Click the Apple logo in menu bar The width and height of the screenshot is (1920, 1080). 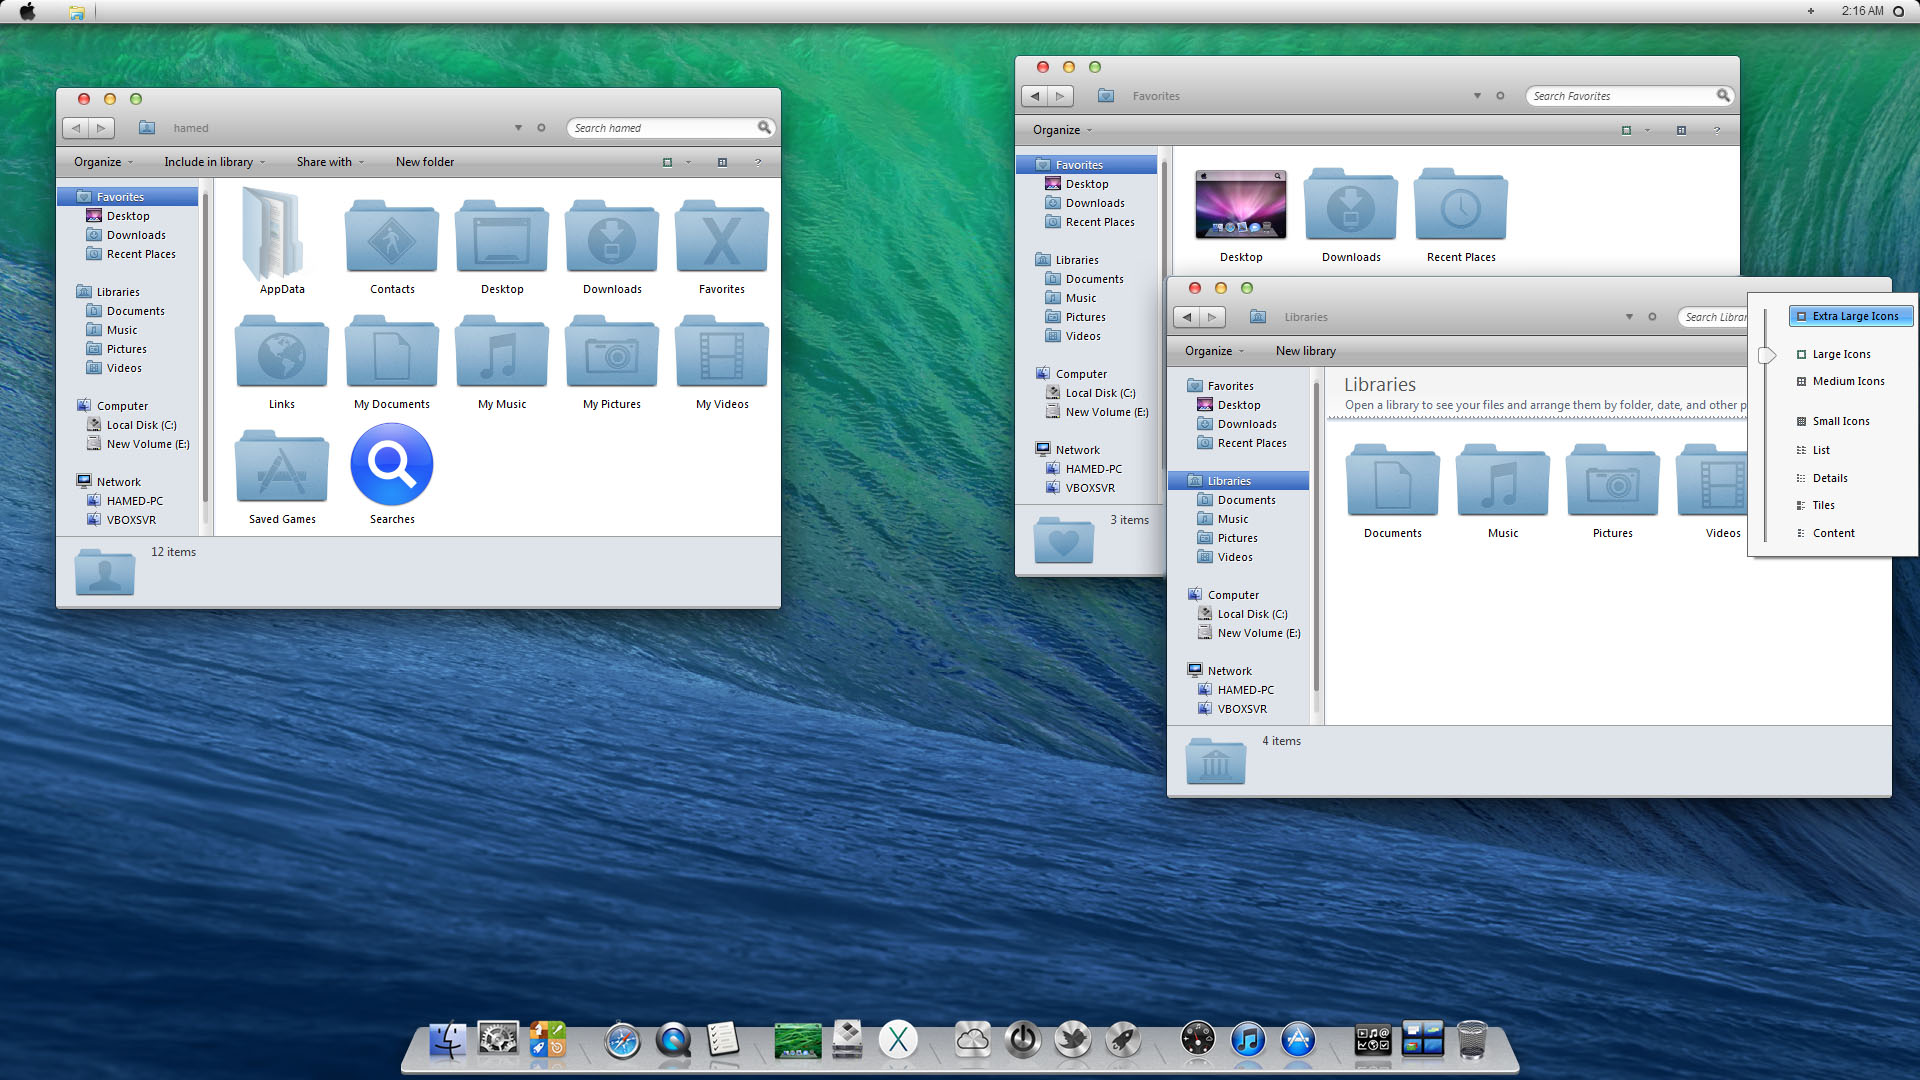[x=27, y=11]
